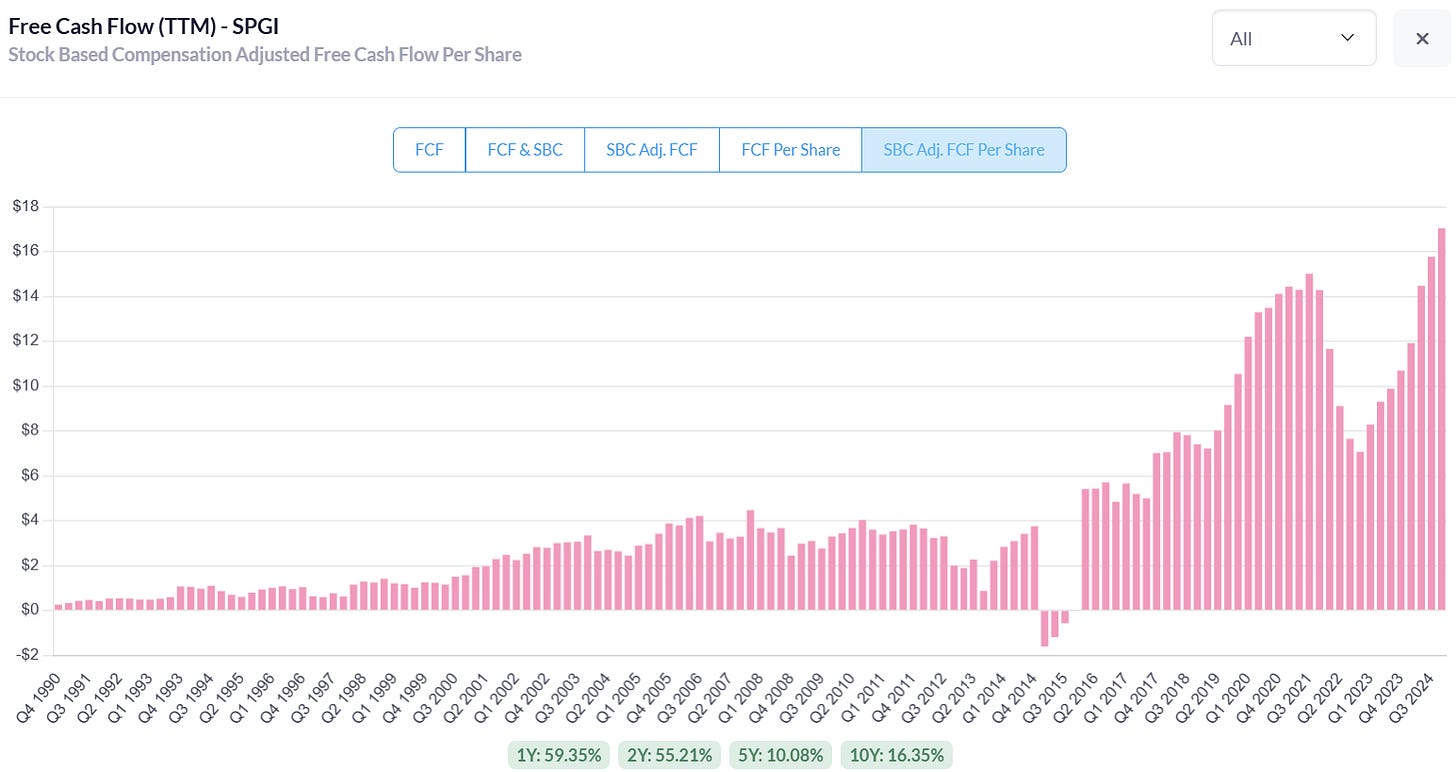
Task: Click the $12 y-axis label
Action: (x=24, y=341)
